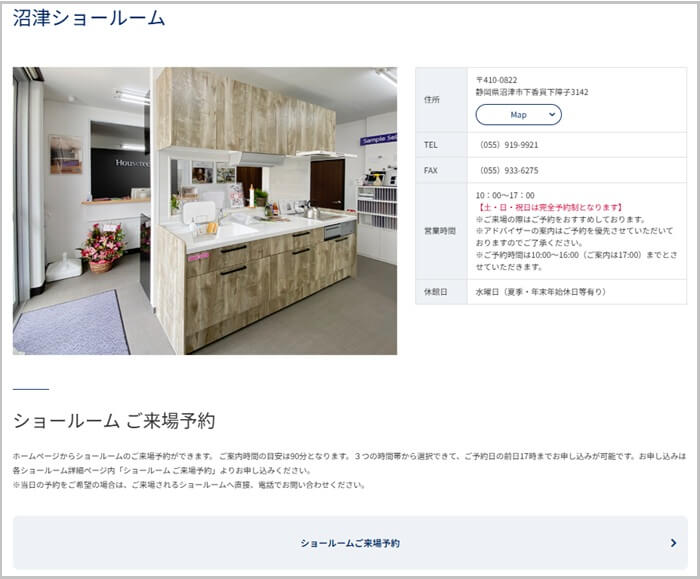The height and width of the screenshot is (579, 700).
Task: Expand the Map dropdown under the address
Action: pos(518,115)
